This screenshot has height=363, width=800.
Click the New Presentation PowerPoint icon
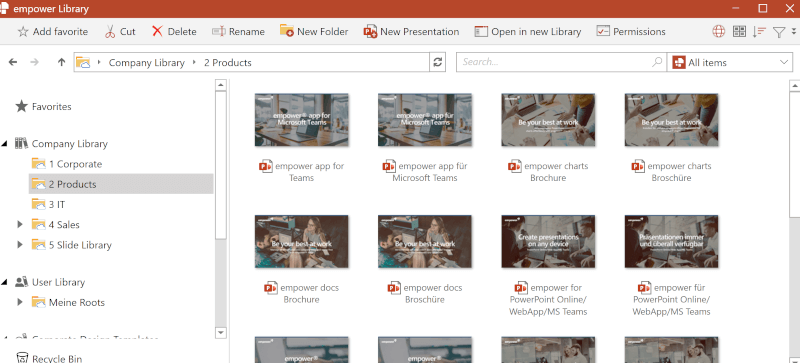pos(370,32)
